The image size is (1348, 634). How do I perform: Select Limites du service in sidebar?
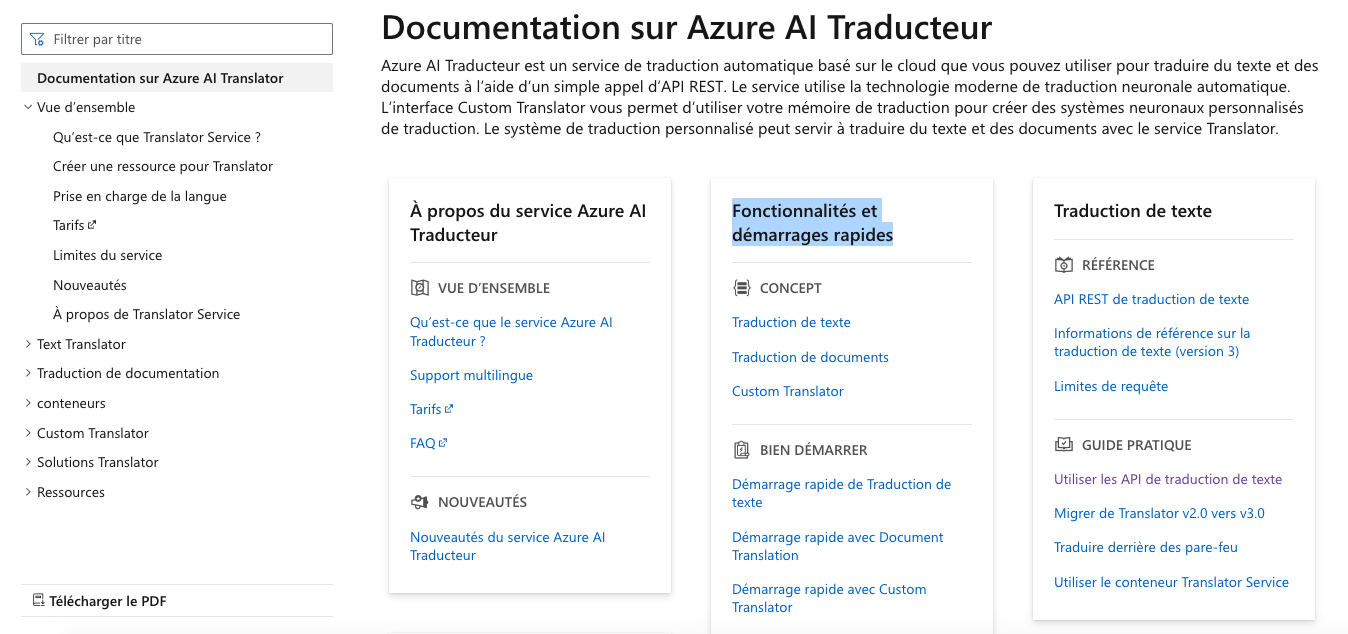point(107,255)
